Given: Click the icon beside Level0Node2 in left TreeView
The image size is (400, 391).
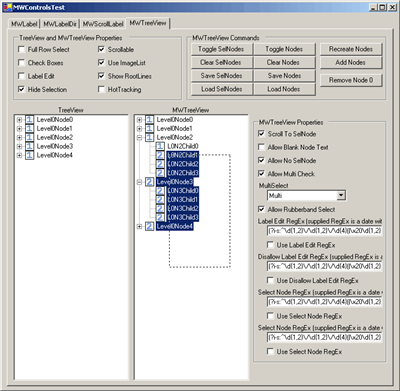Looking at the screenshot, I should 29,137.
